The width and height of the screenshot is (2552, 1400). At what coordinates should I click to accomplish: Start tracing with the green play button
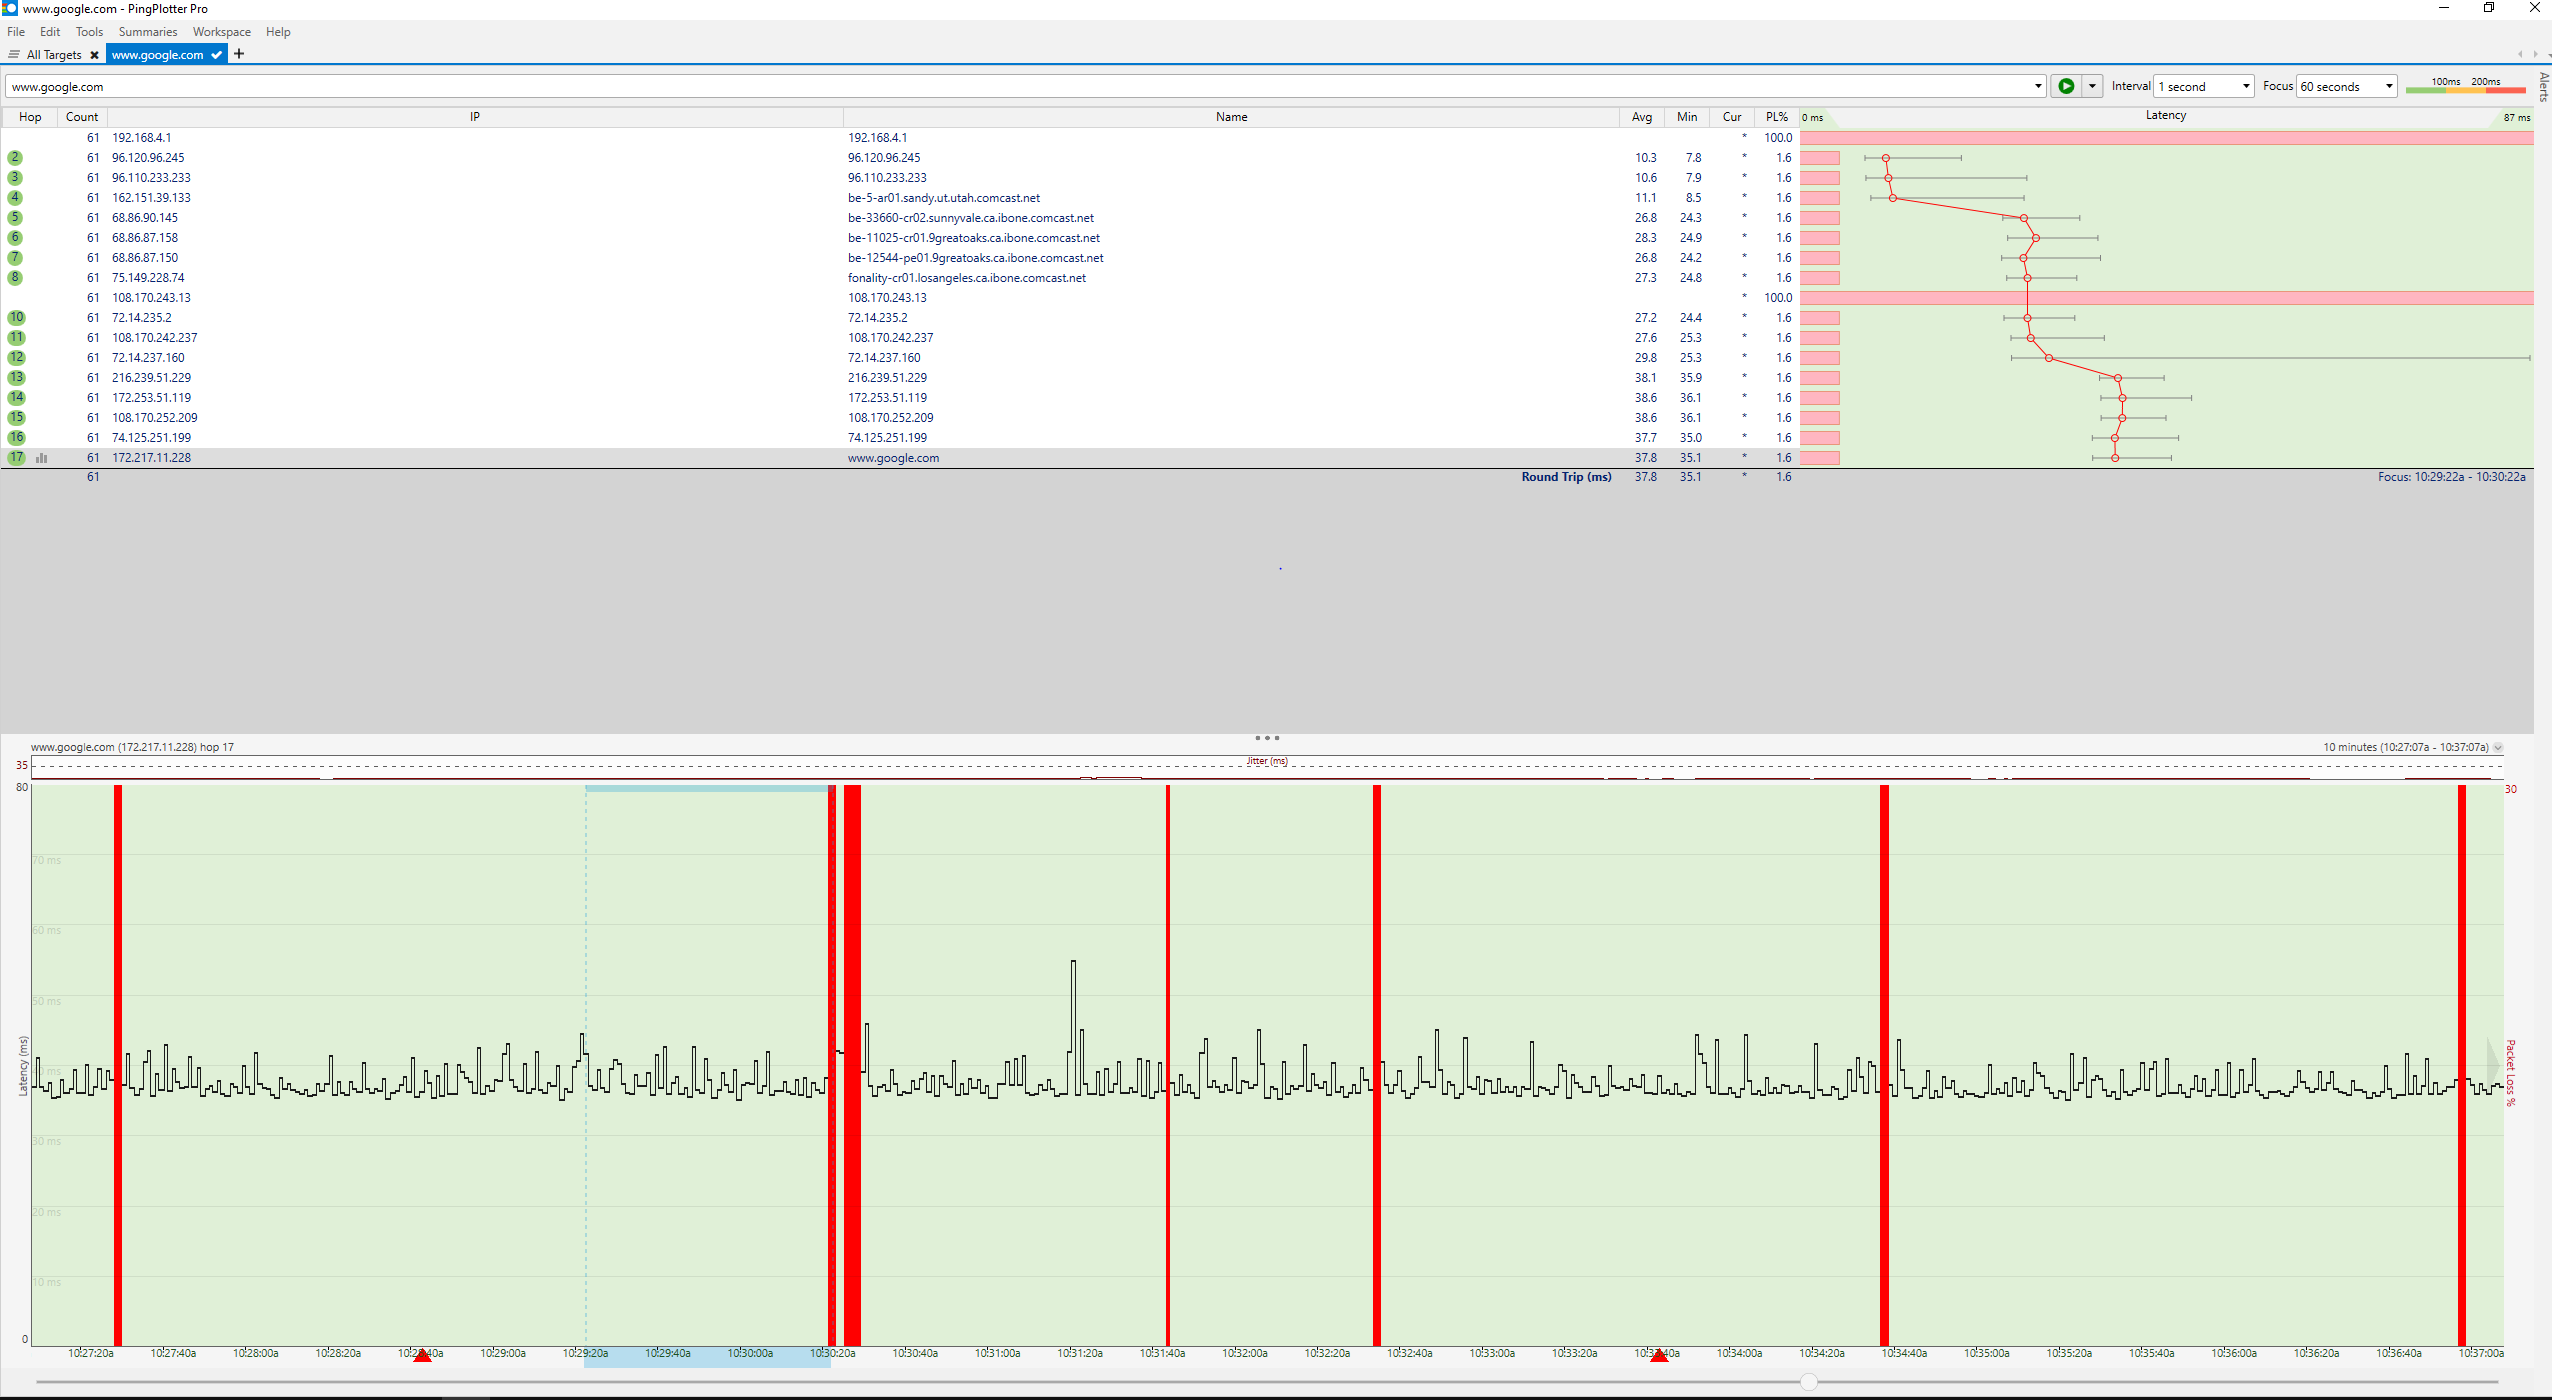tap(2065, 86)
